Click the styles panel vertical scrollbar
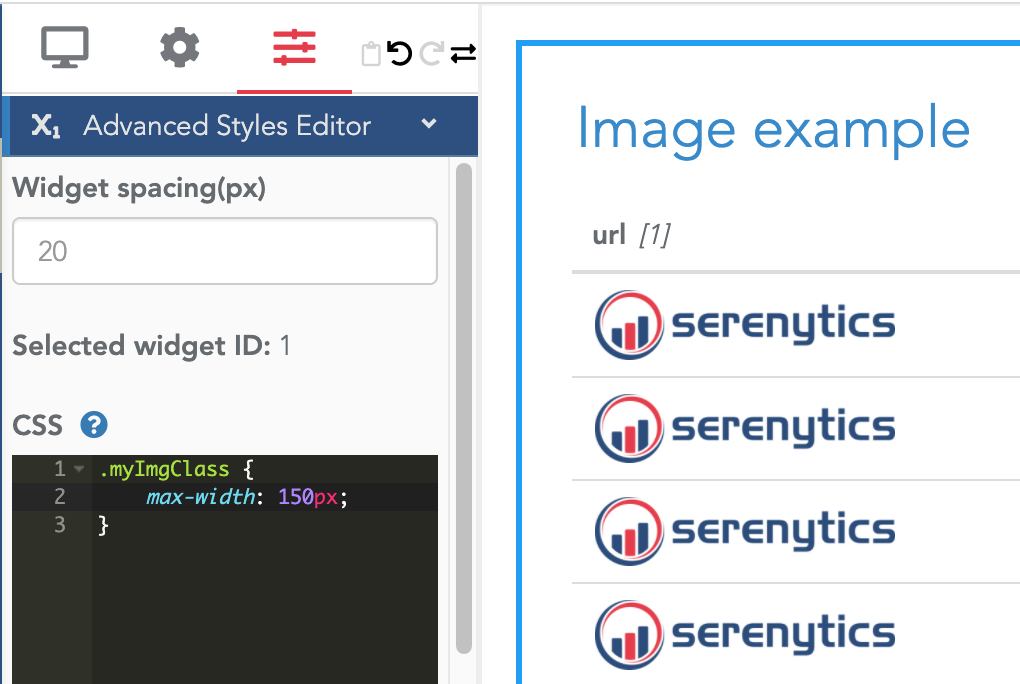Screen dimensions: 1020x684 [464, 407]
